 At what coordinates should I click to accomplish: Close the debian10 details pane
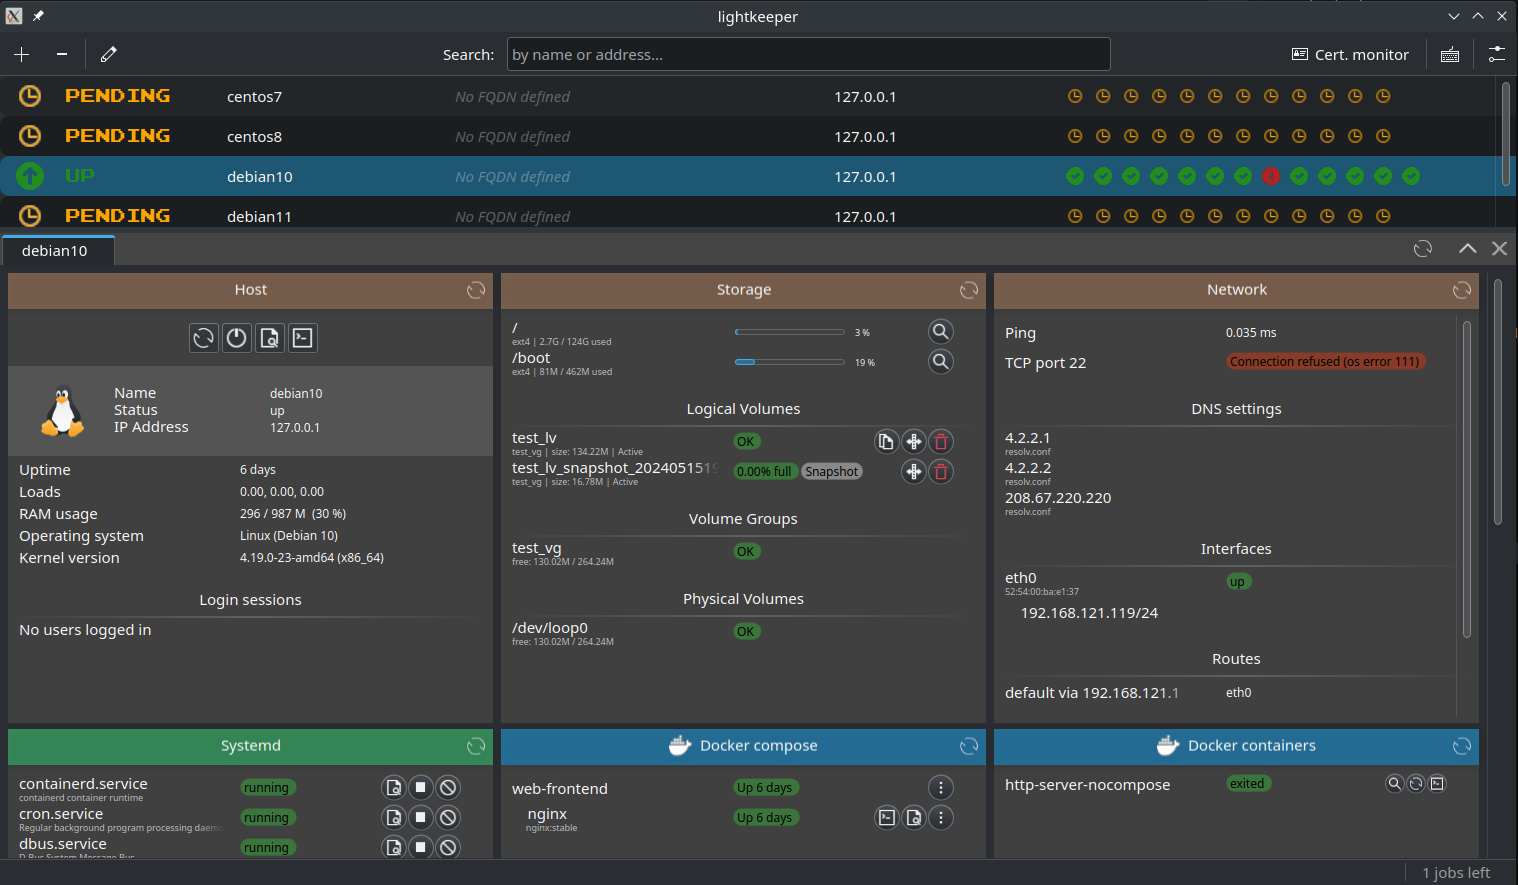(x=1499, y=248)
